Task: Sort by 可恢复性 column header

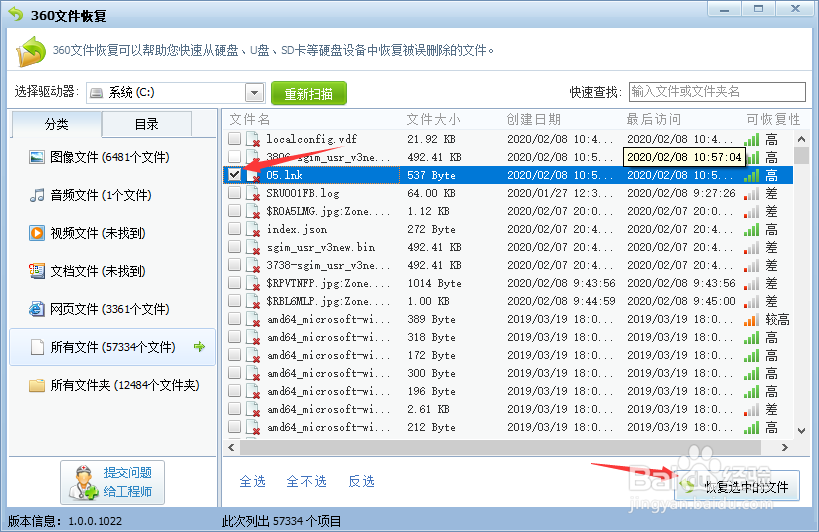Action: click(x=774, y=120)
